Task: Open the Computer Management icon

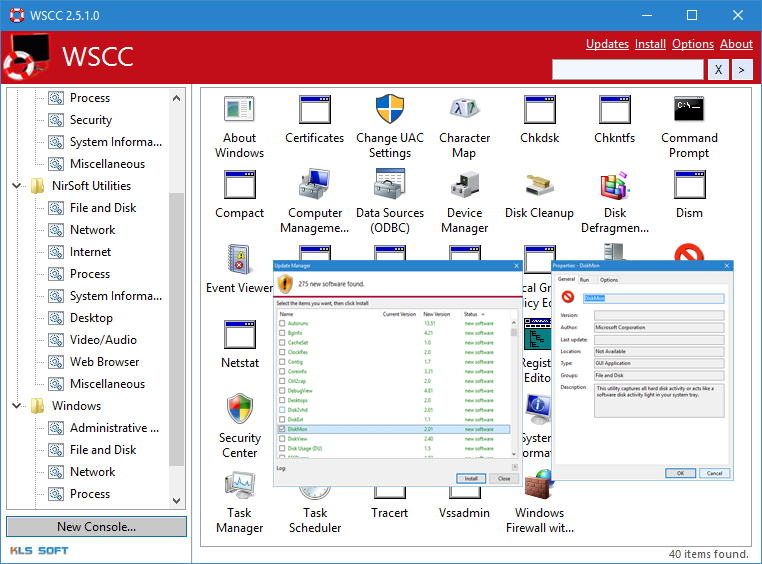Action: coord(314,184)
